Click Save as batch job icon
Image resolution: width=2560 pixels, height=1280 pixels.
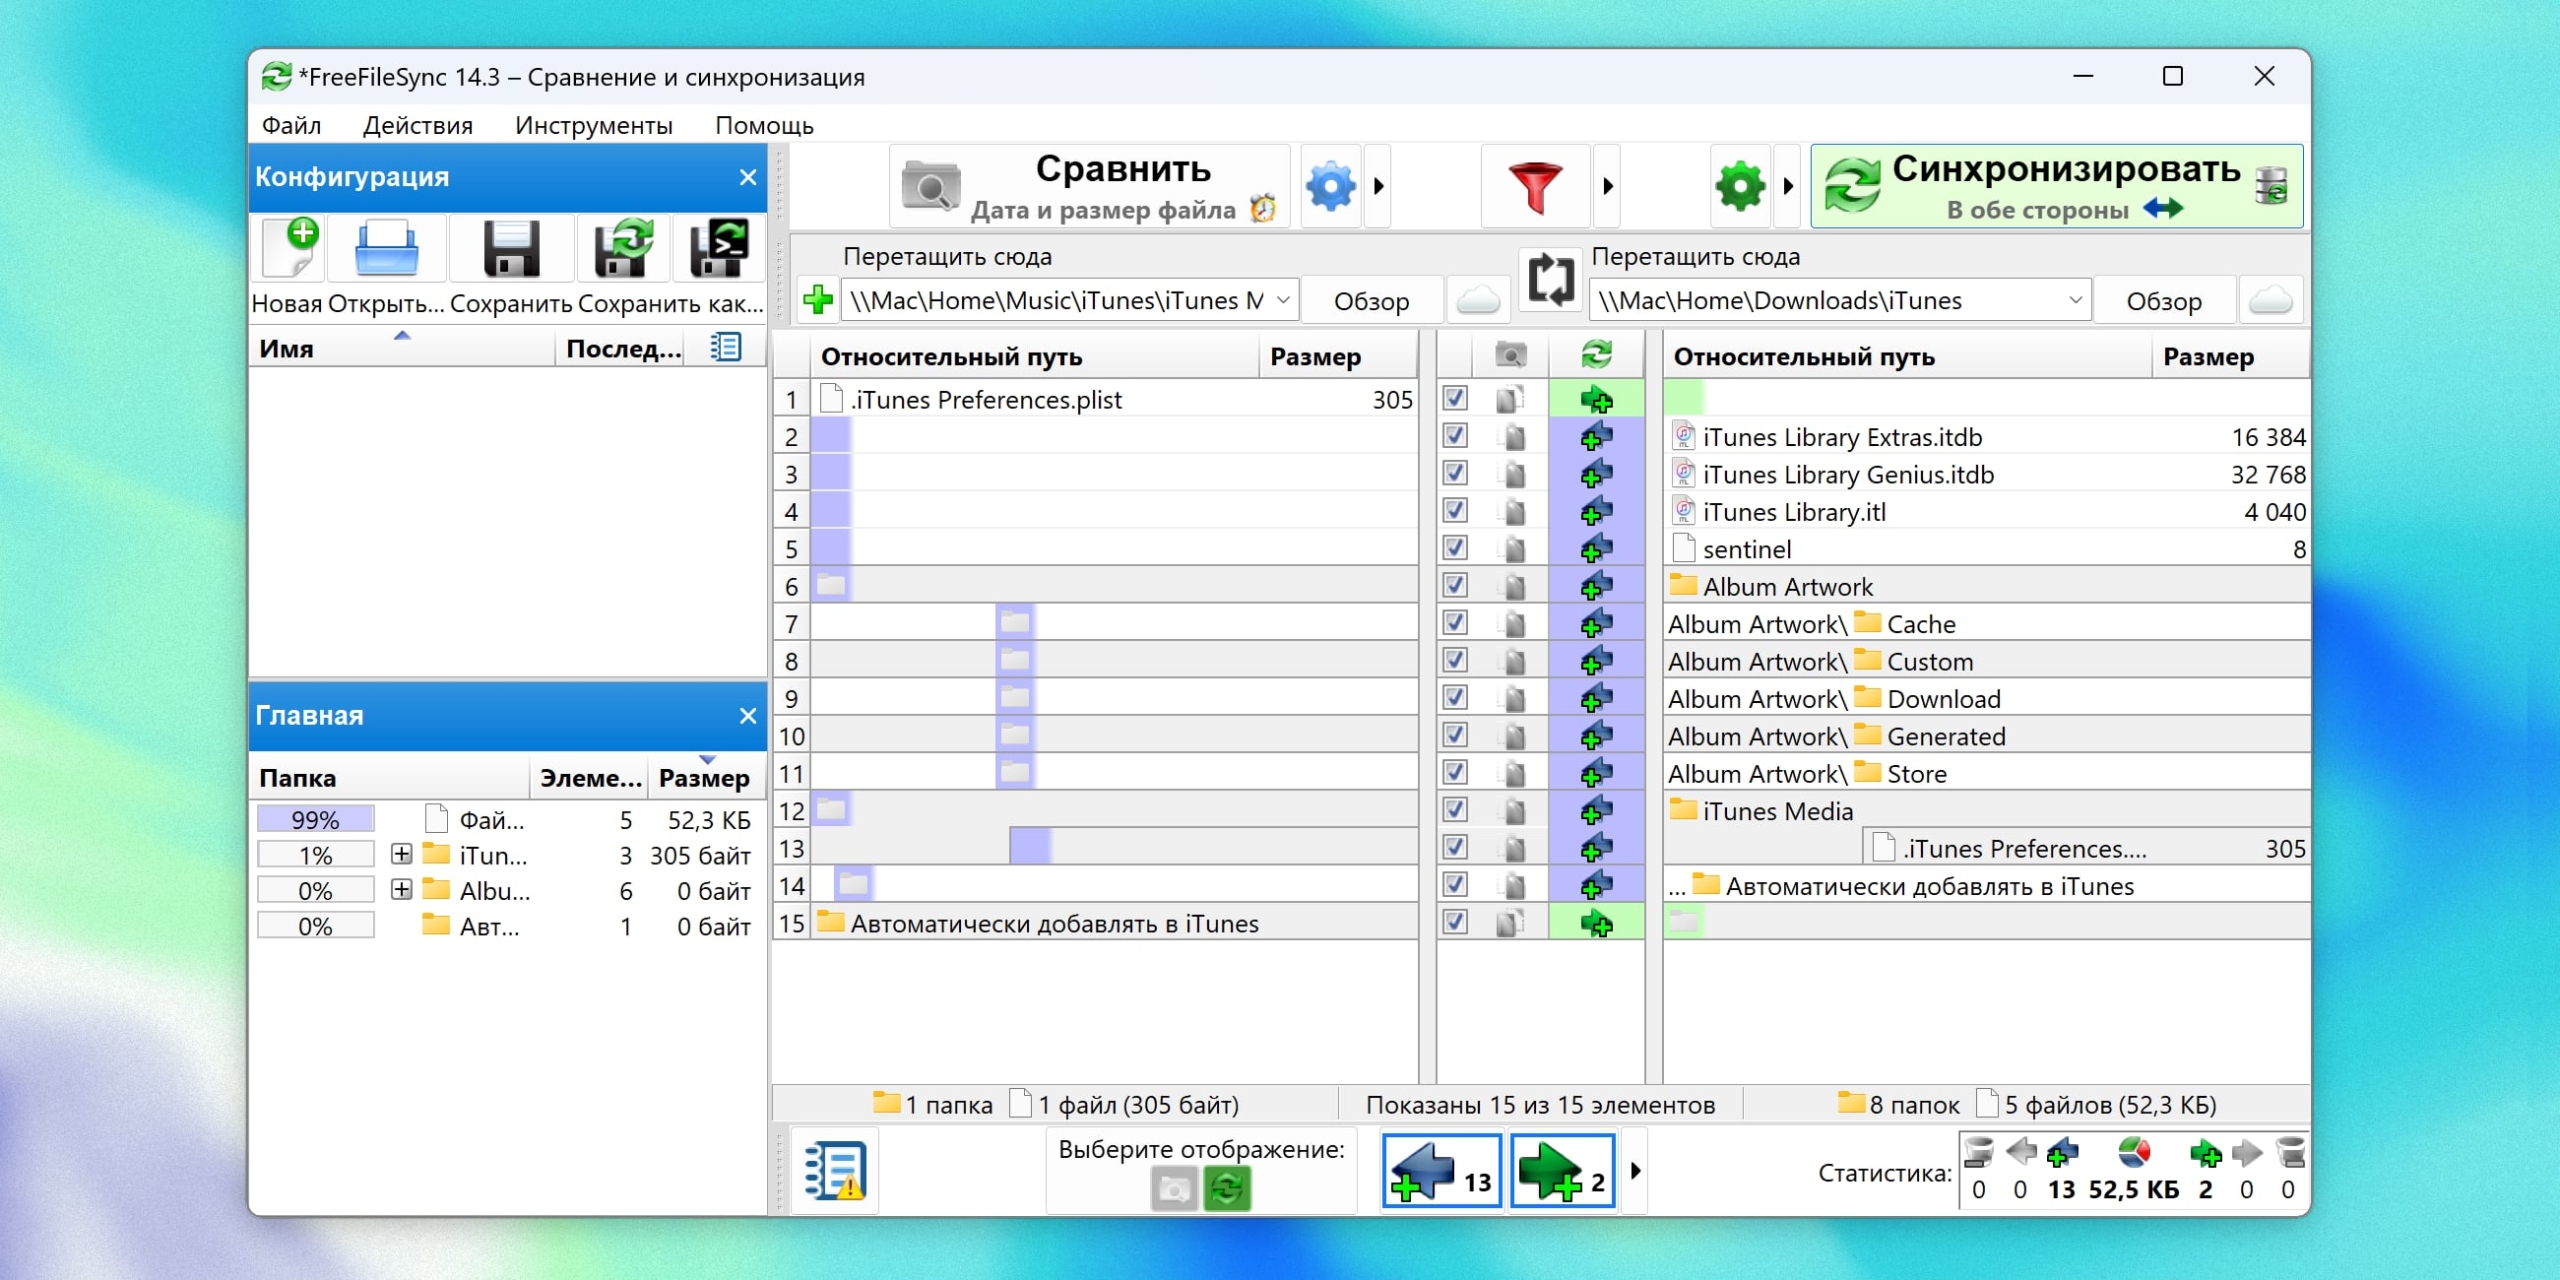(718, 248)
